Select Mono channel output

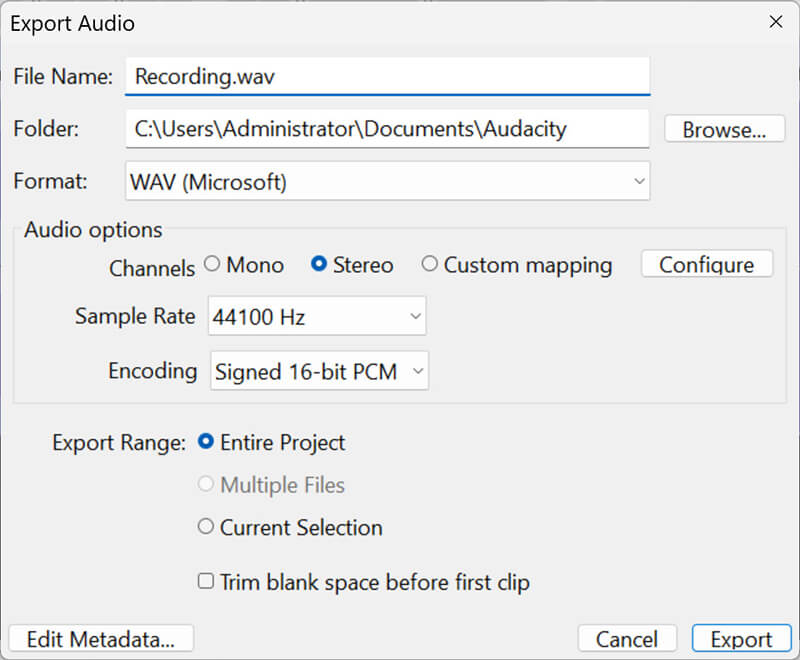212,264
